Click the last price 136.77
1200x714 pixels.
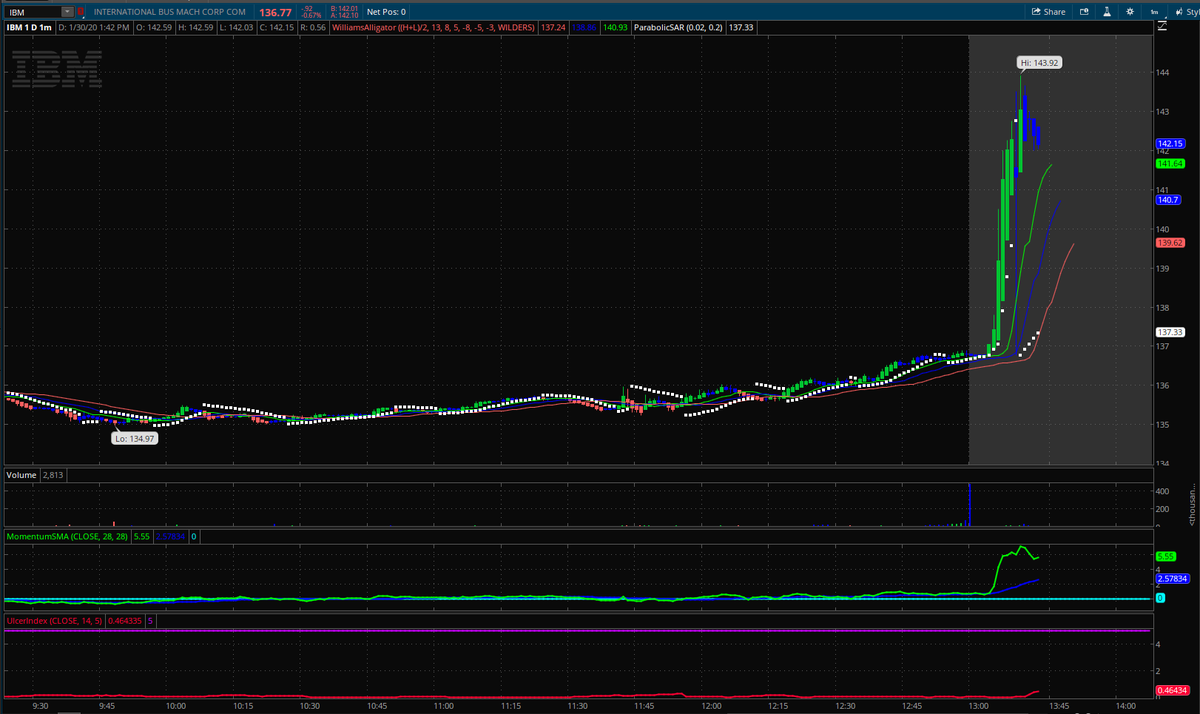274,12
